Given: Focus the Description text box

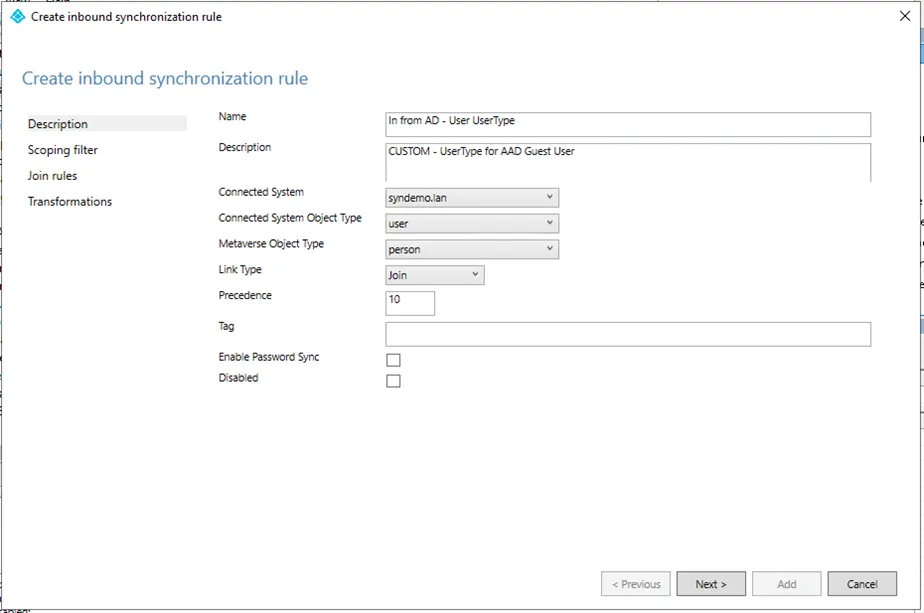Looking at the screenshot, I should pyautogui.click(x=627, y=162).
